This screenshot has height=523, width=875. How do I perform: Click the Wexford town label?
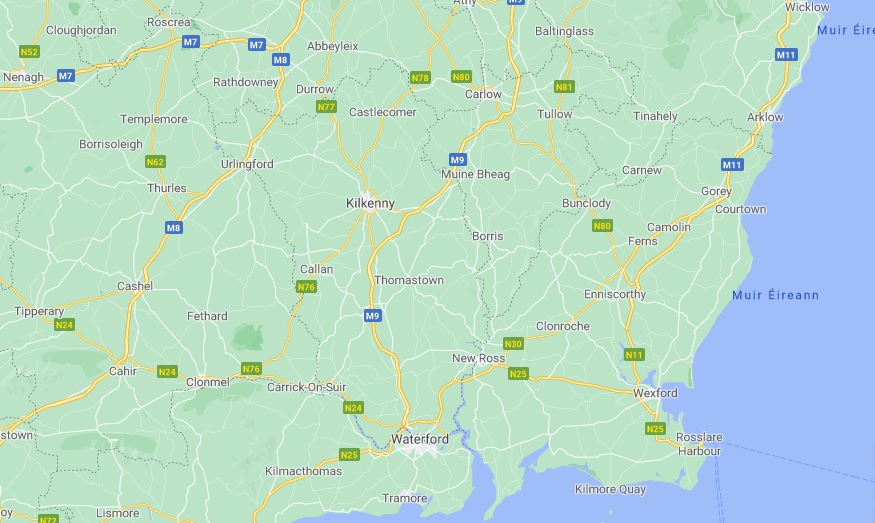[x=655, y=393]
